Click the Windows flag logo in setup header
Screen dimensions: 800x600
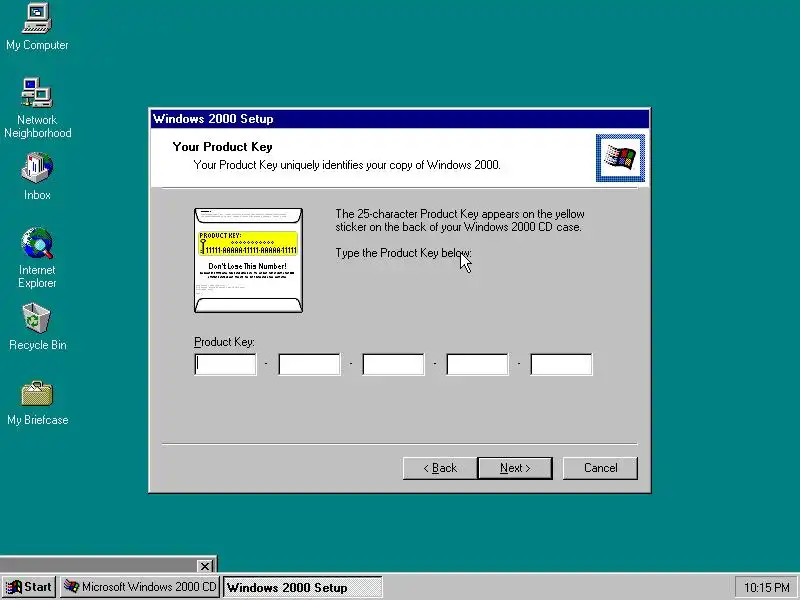click(620, 158)
